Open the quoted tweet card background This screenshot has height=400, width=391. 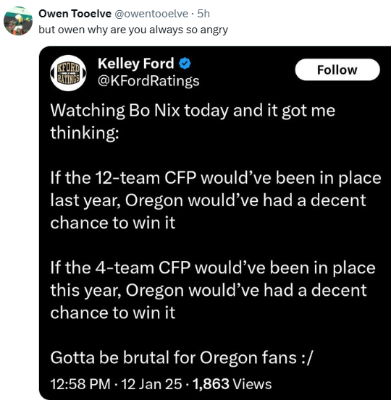(215, 223)
